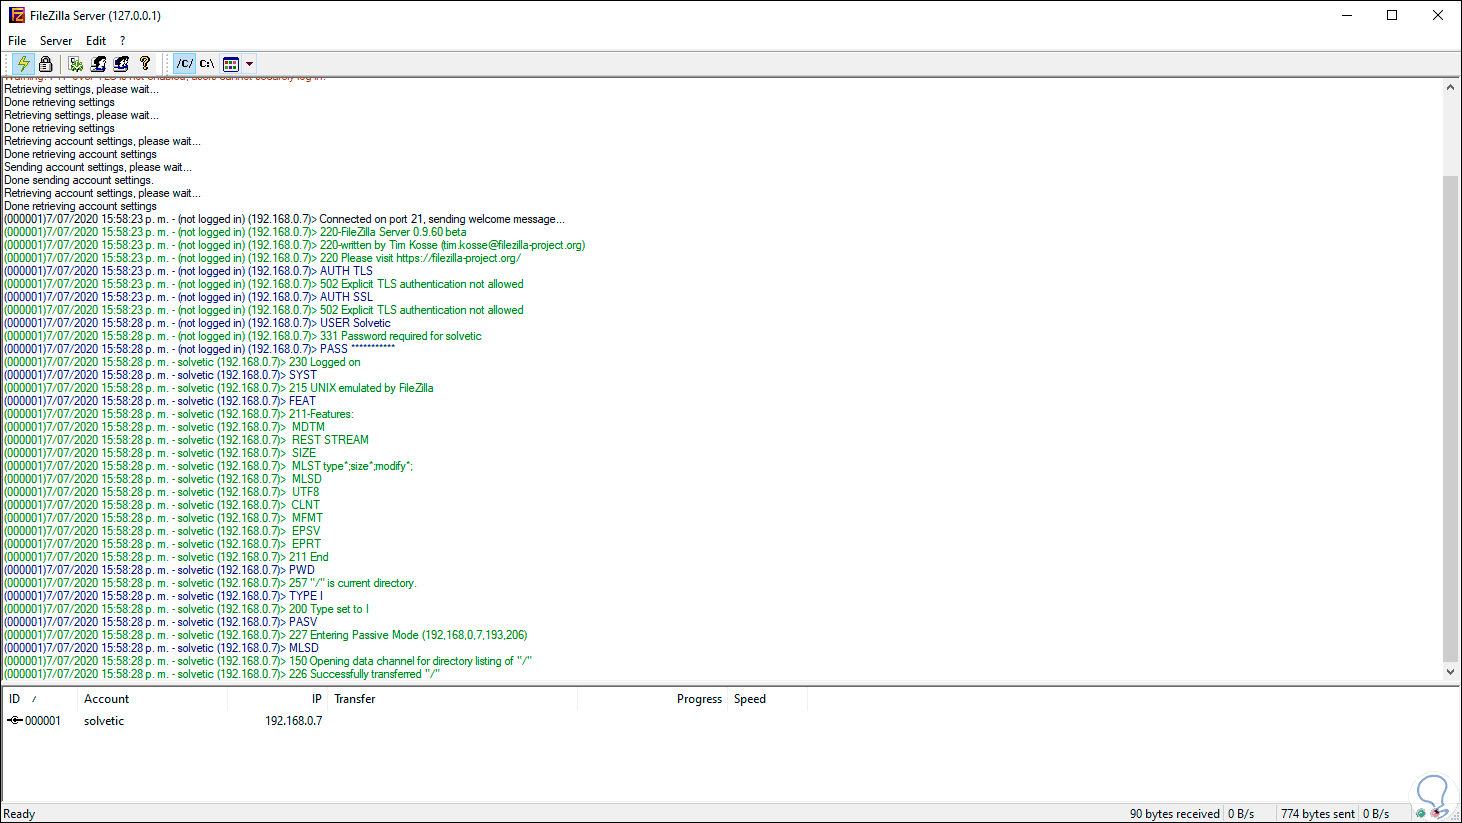This screenshot has width=1462, height=823.
Task: Click the masked 'PASS' log line
Action: (200, 349)
